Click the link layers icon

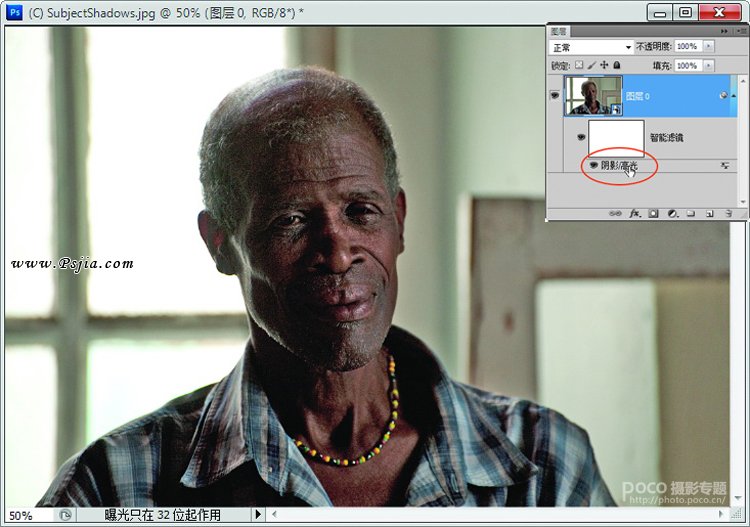(615, 213)
